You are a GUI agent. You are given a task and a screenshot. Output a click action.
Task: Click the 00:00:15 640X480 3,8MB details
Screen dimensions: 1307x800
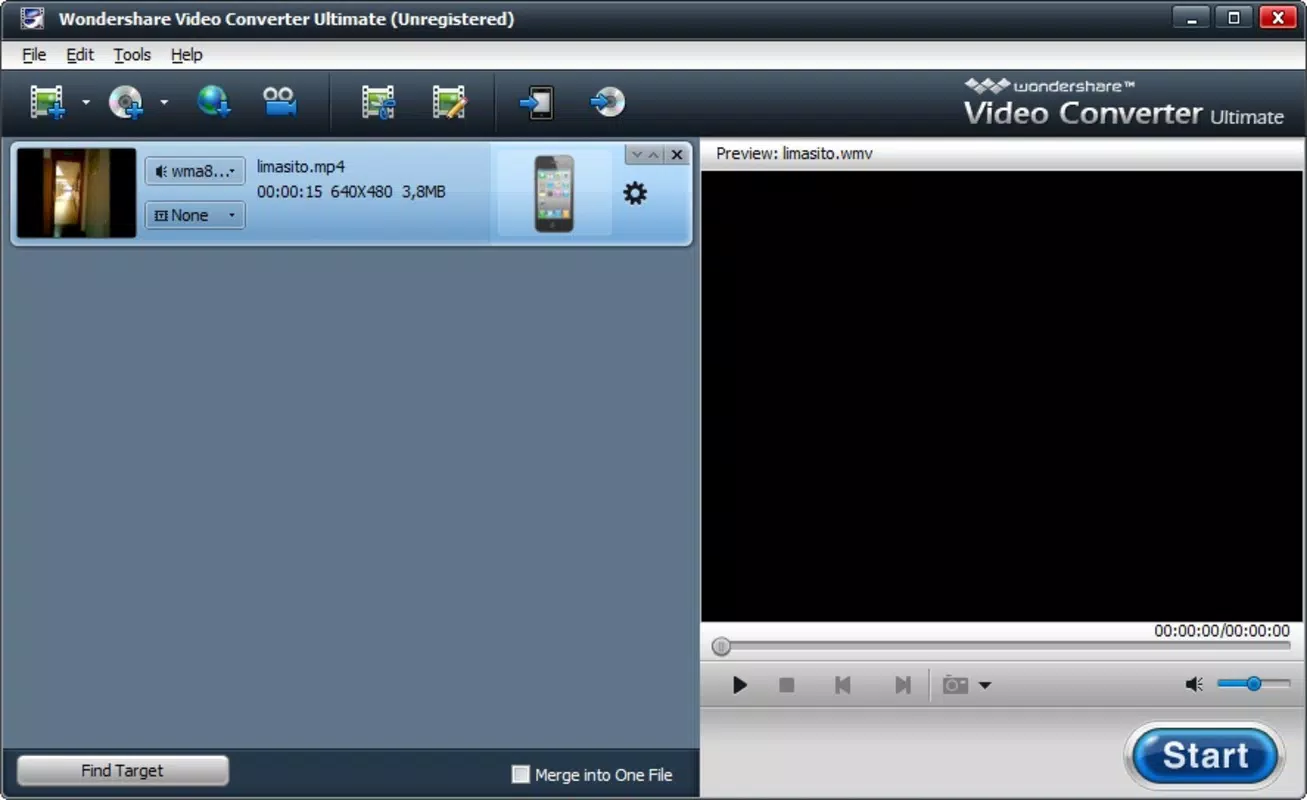coord(351,192)
